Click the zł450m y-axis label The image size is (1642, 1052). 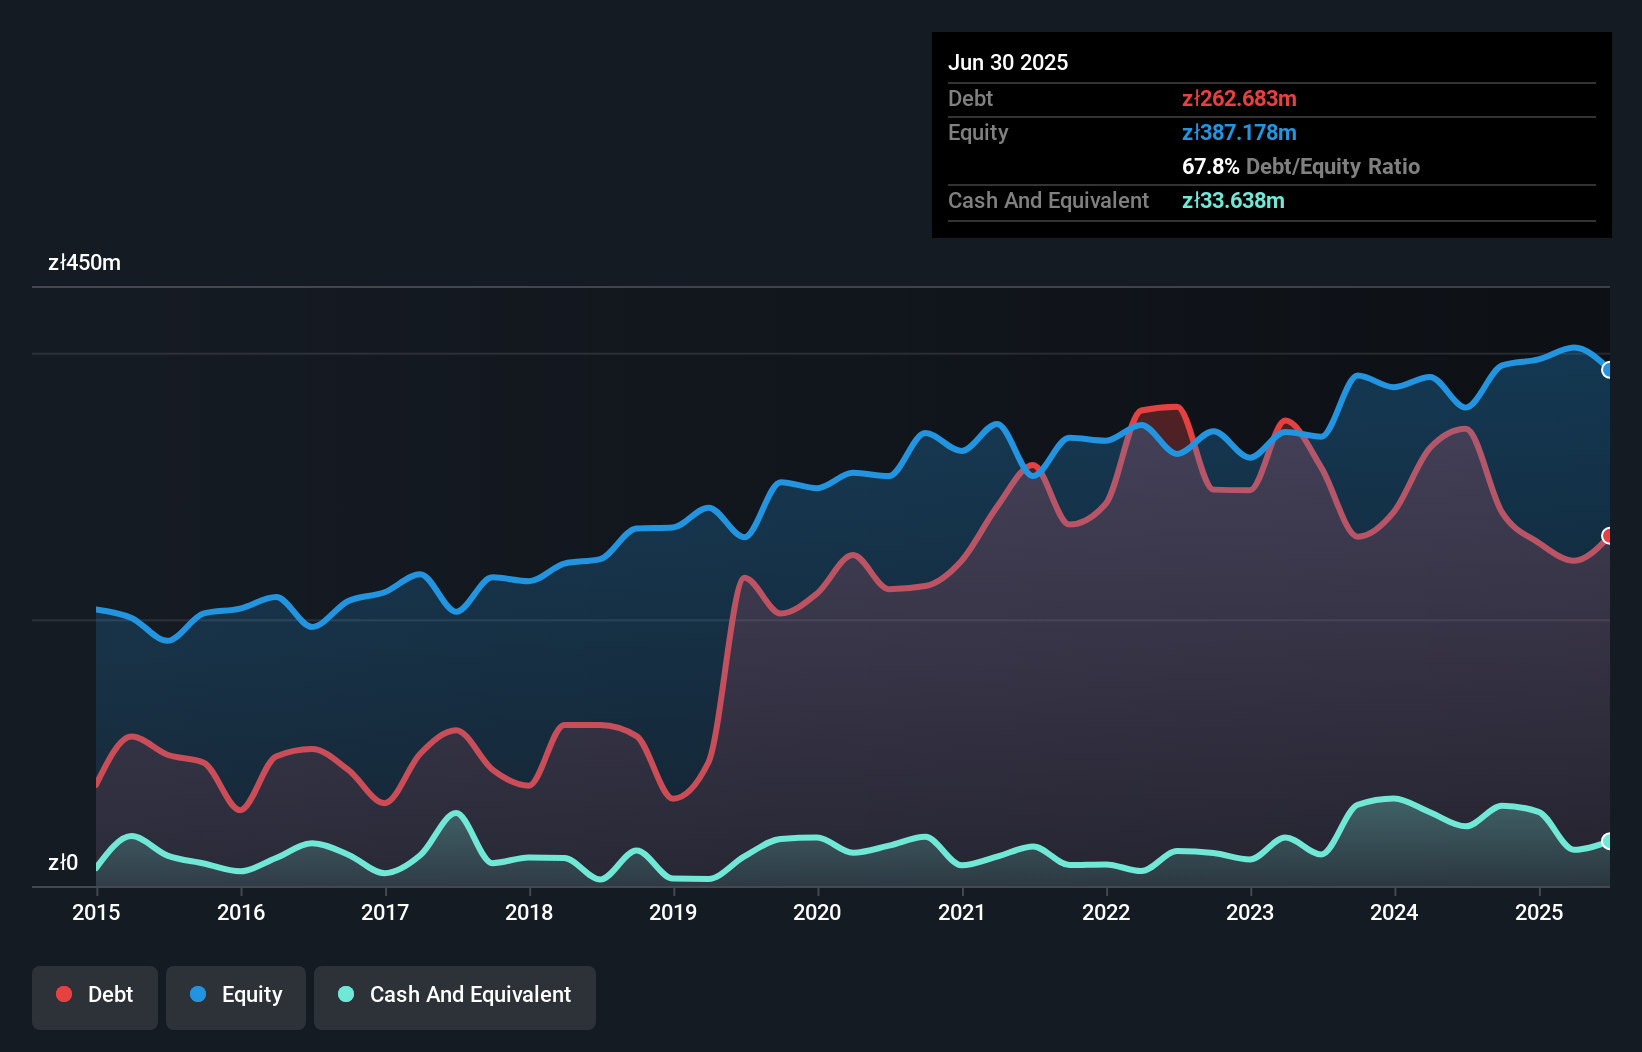pos(84,263)
